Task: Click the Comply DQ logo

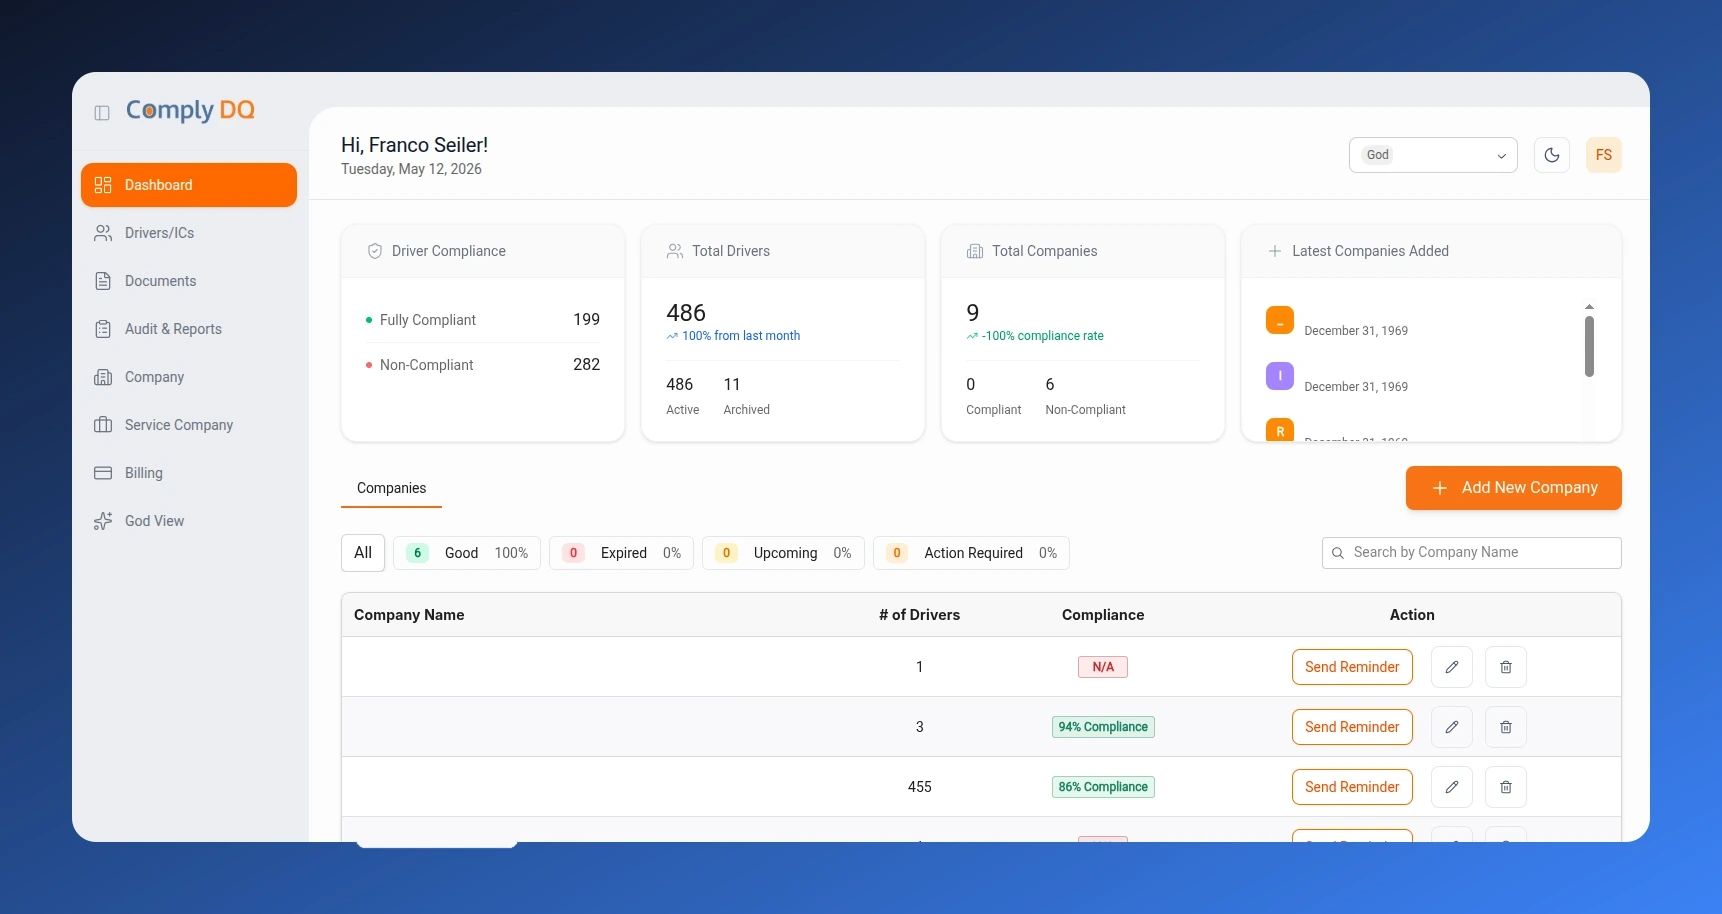Action: [x=190, y=110]
